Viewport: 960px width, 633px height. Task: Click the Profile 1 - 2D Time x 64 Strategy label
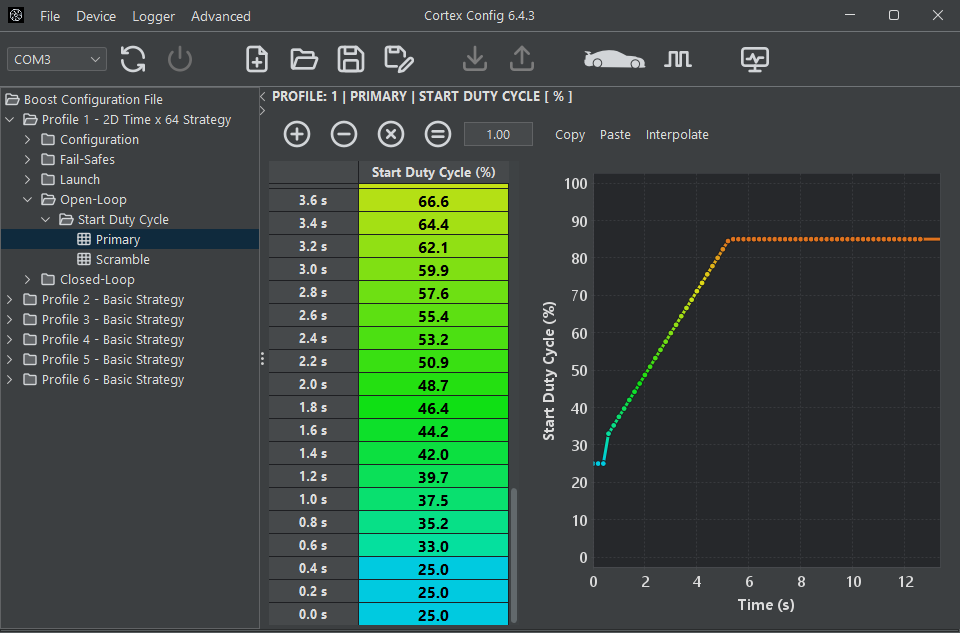(136, 119)
